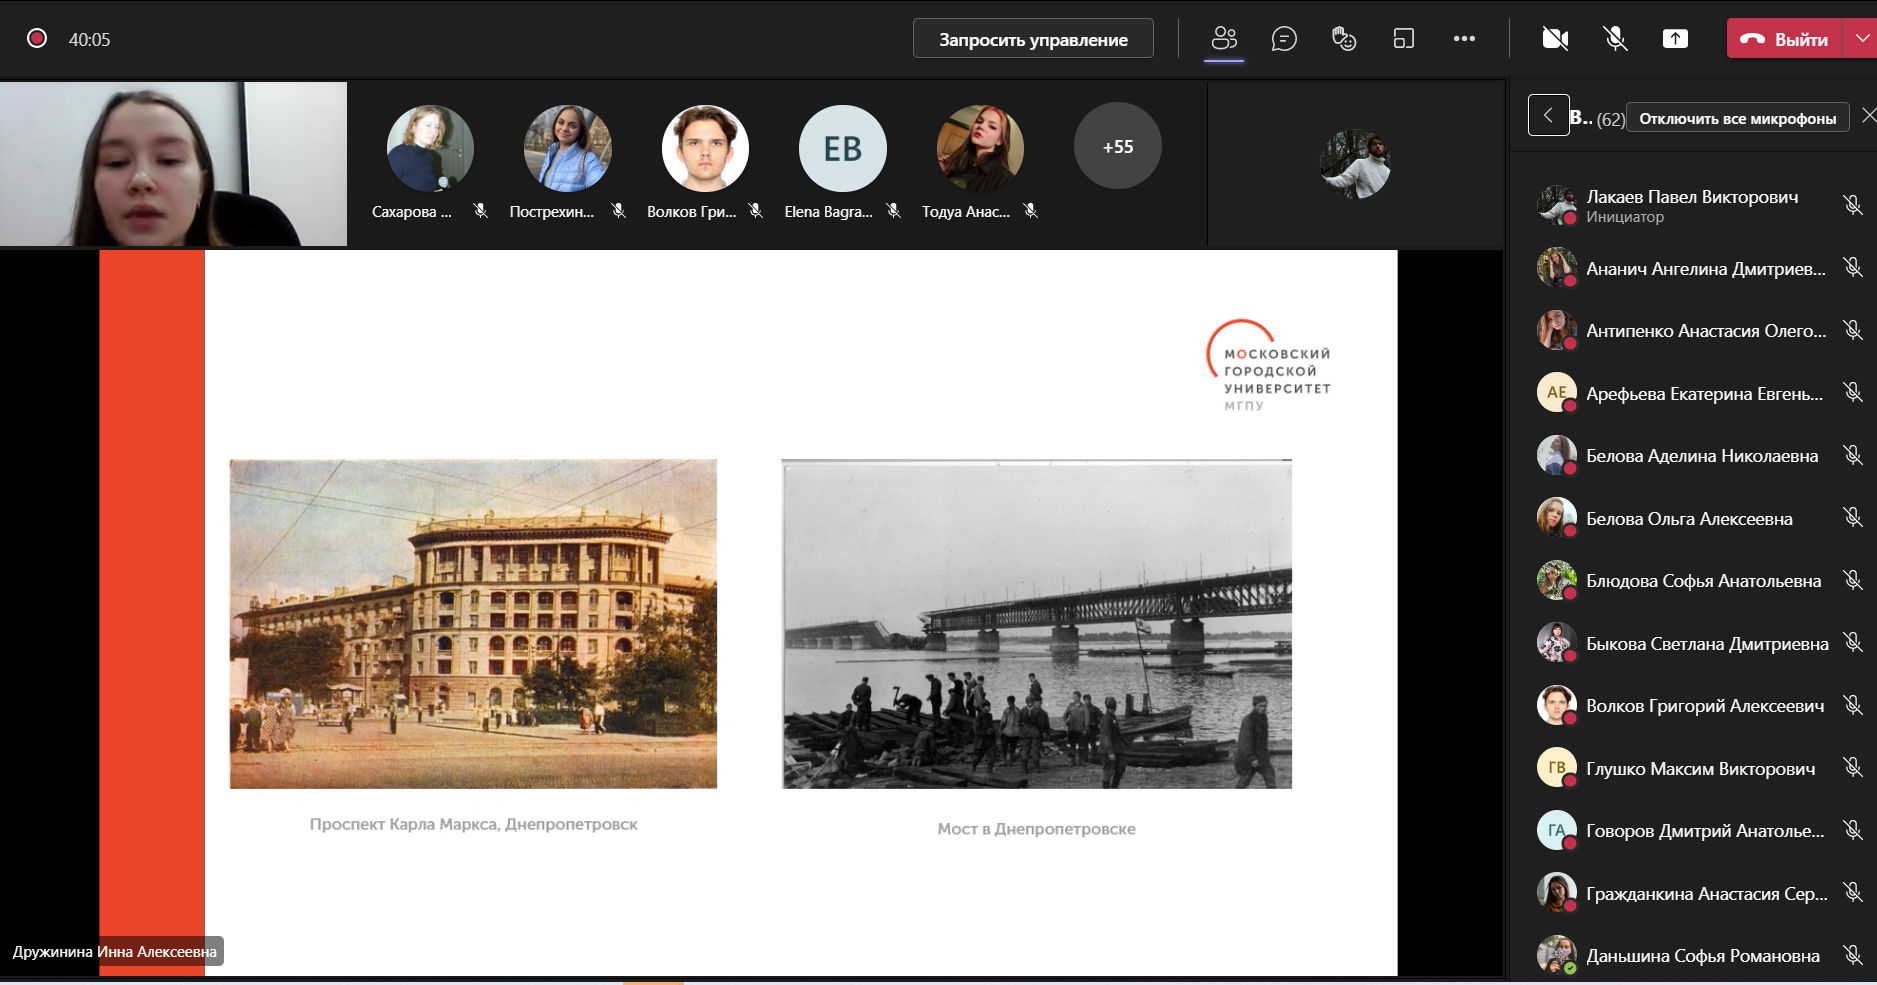Click the share content icon
Image resolution: width=1877 pixels, height=985 pixels.
(1675, 39)
